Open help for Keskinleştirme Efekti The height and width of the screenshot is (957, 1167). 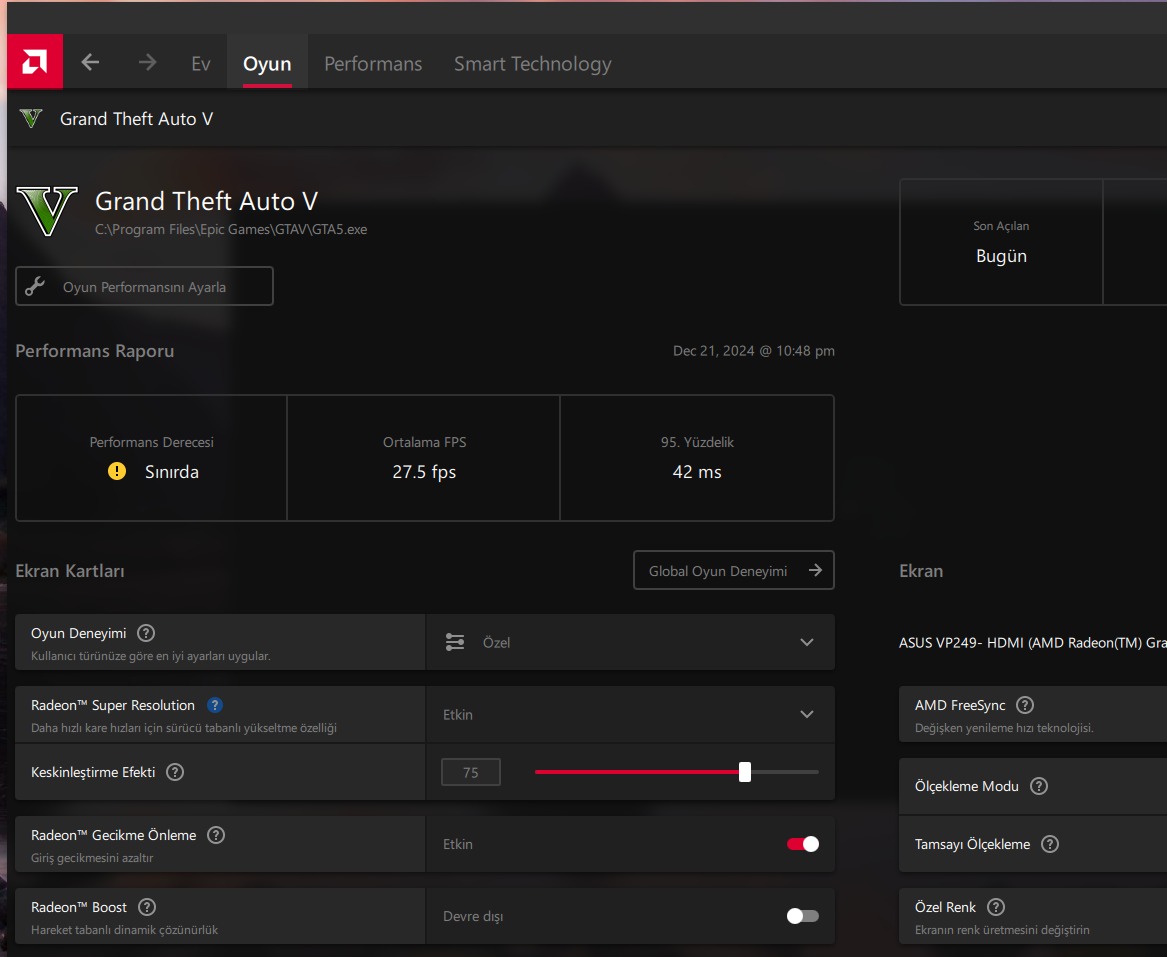[175, 772]
